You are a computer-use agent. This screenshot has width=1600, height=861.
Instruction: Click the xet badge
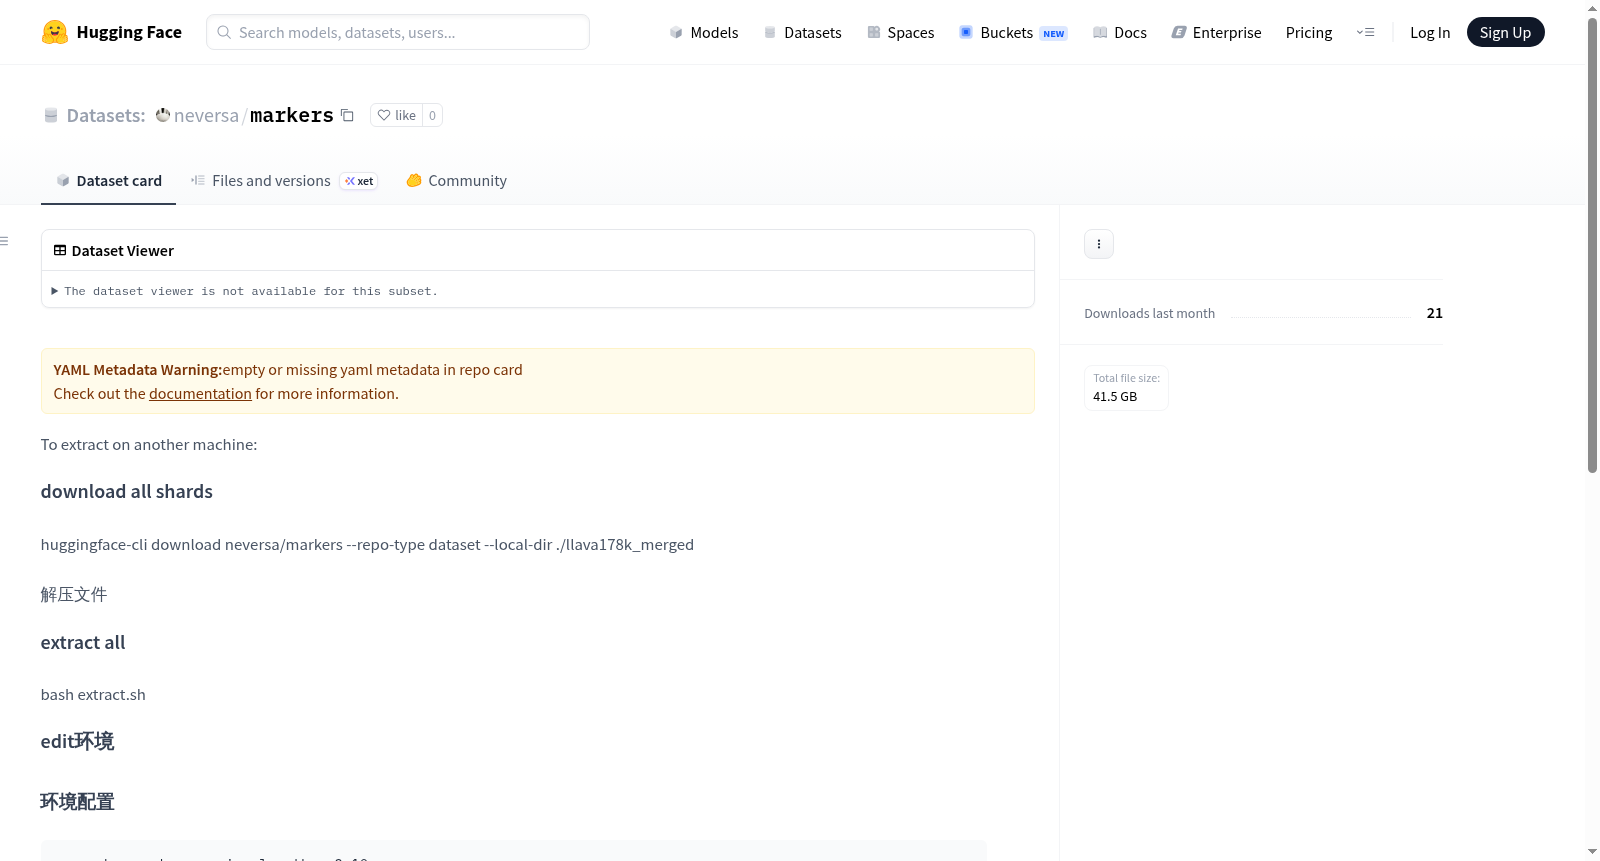(x=359, y=181)
